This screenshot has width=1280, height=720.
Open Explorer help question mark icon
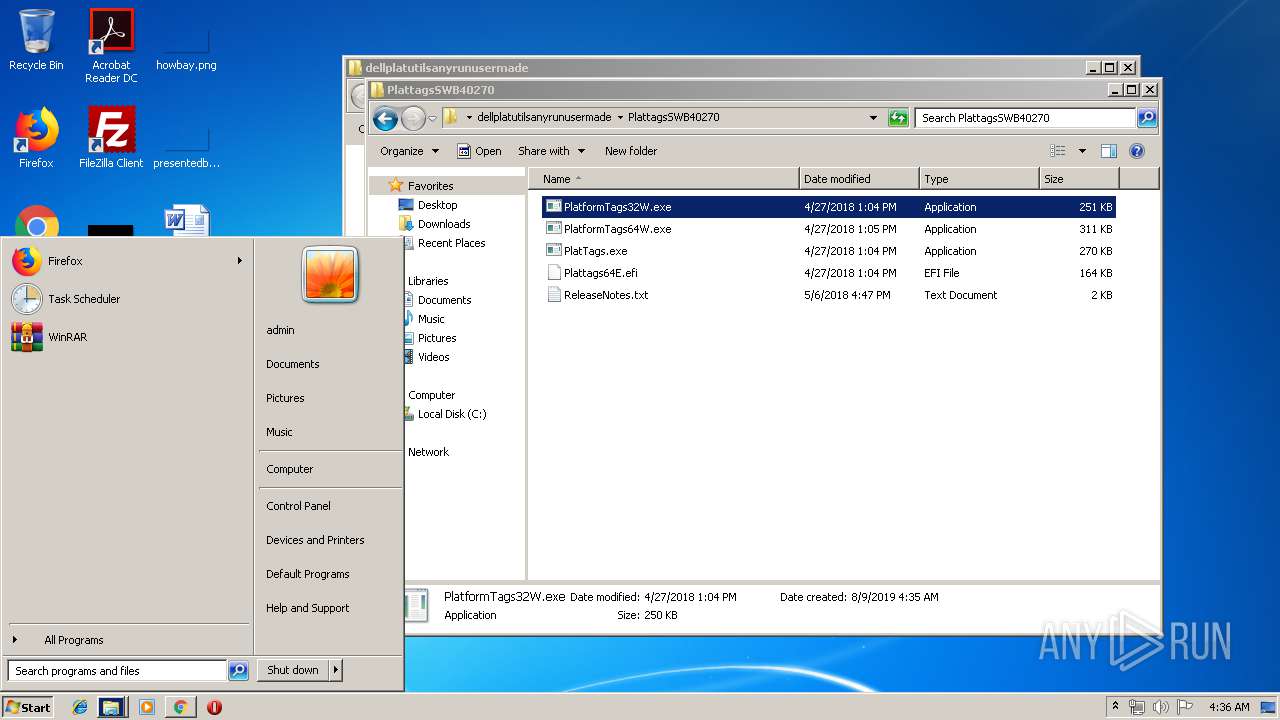point(1136,151)
